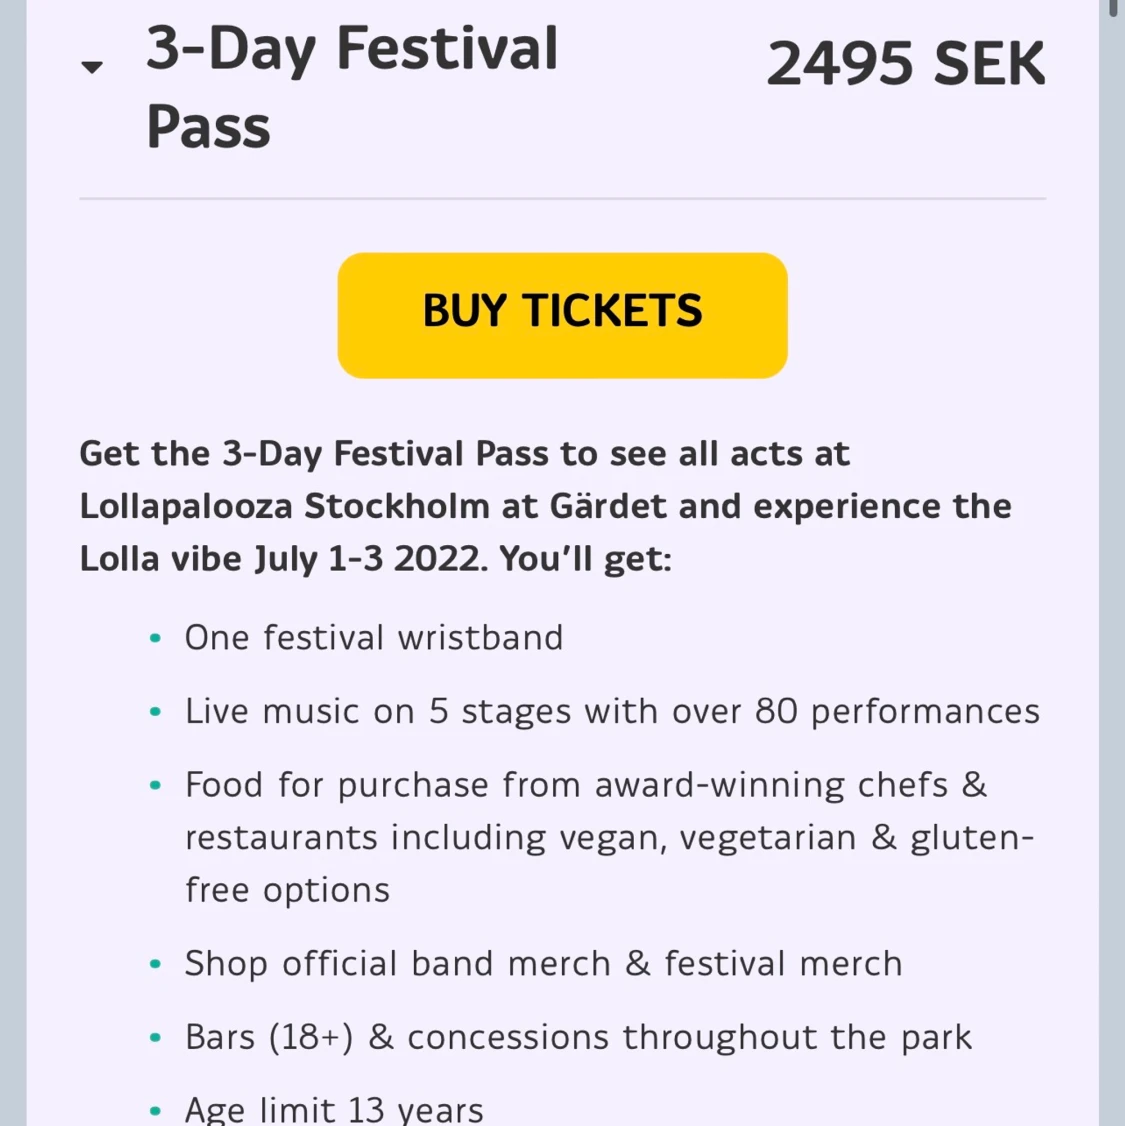Click the bullet beside Bars (18+)
Viewport: 1125px width, 1126px height.
click(155, 1038)
